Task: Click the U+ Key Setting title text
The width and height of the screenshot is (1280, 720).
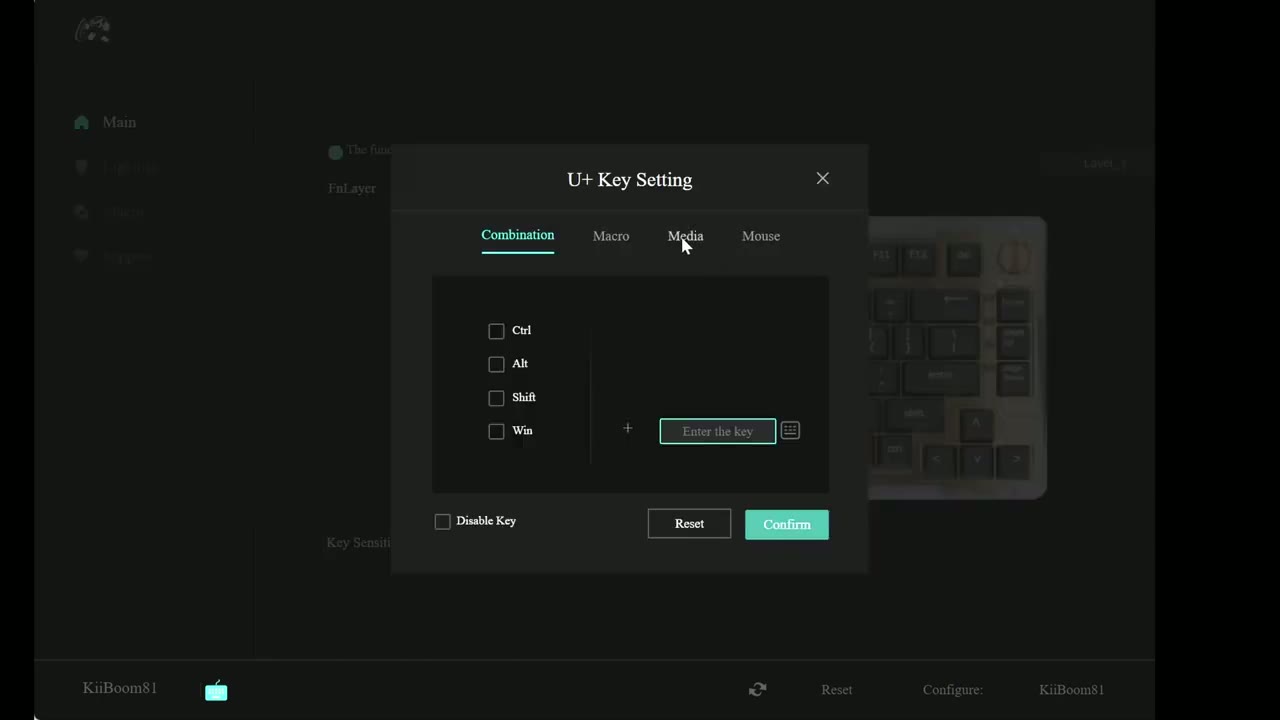Action: pyautogui.click(x=629, y=180)
